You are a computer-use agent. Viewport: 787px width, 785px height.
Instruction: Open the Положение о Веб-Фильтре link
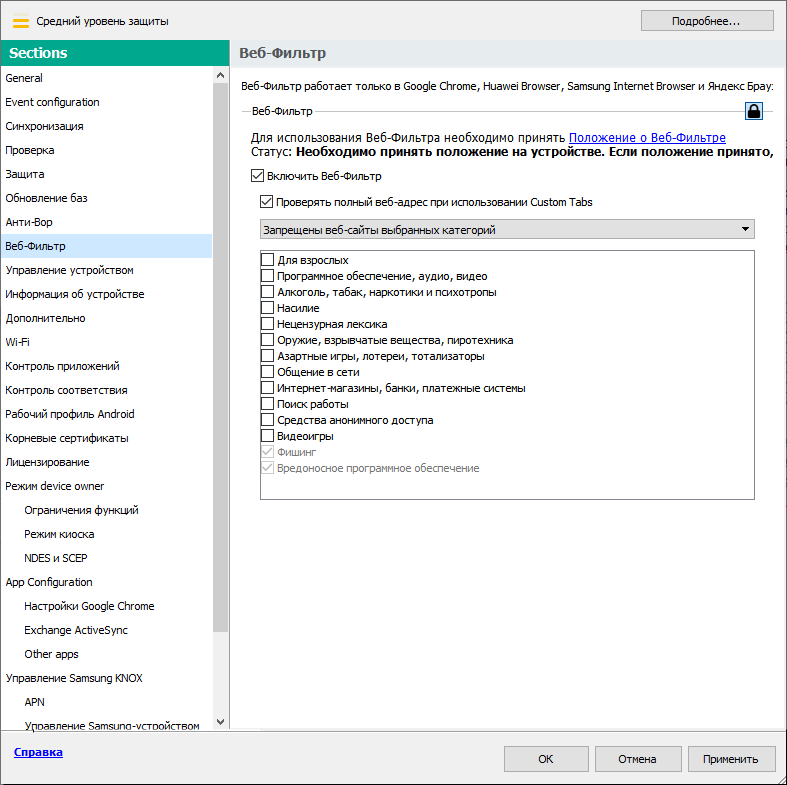tap(647, 138)
